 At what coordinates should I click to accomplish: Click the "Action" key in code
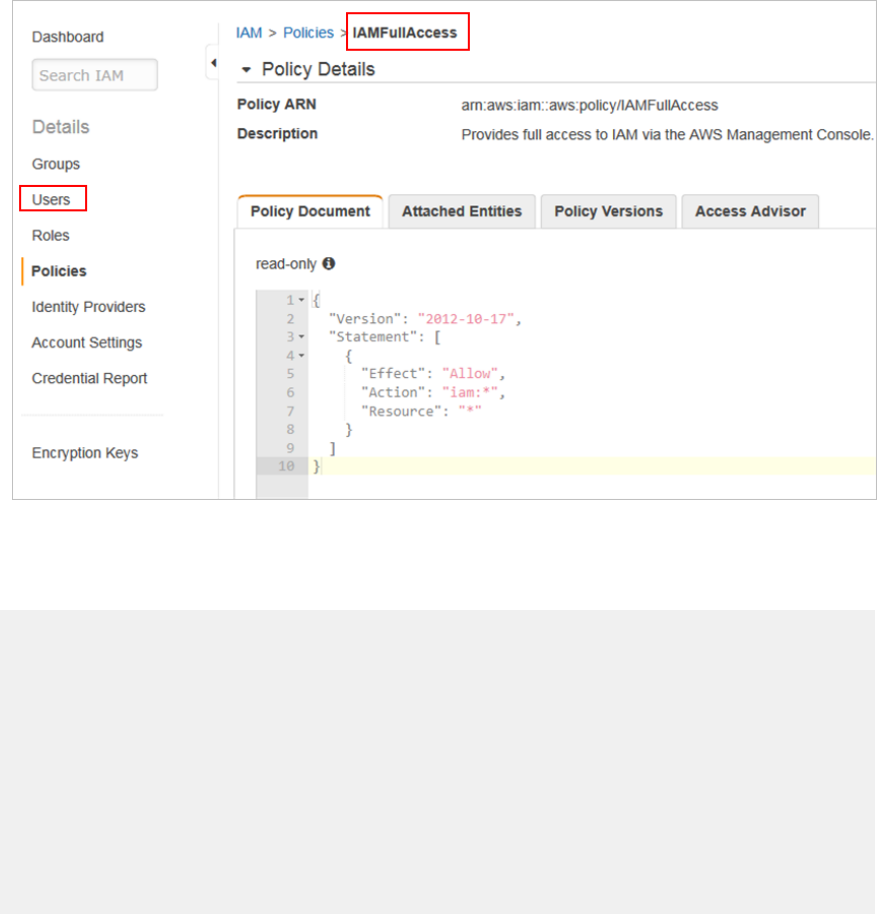tap(393, 392)
